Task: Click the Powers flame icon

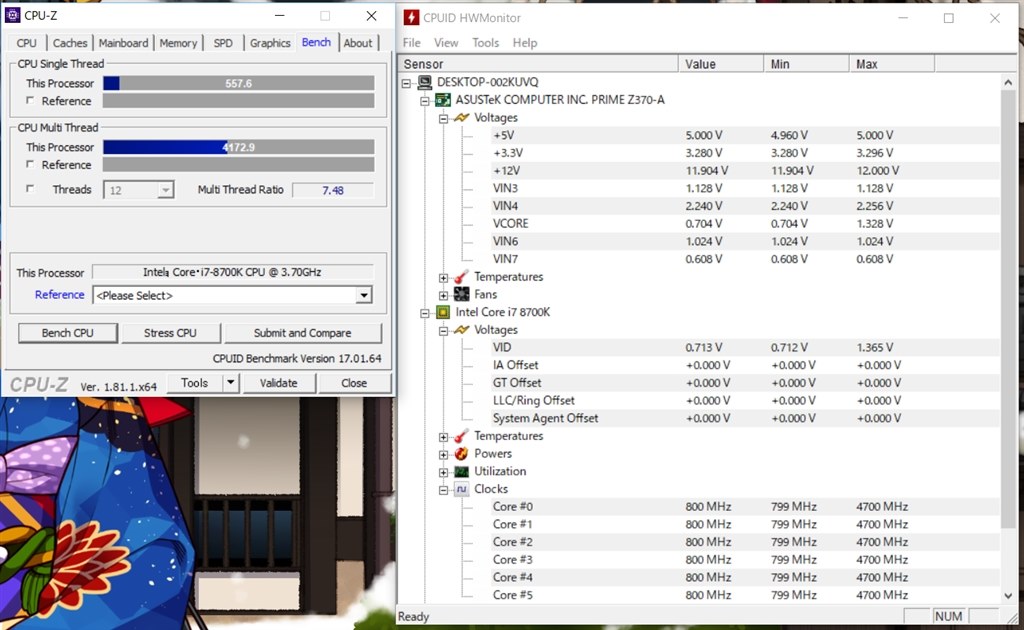Action: pyautogui.click(x=461, y=454)
